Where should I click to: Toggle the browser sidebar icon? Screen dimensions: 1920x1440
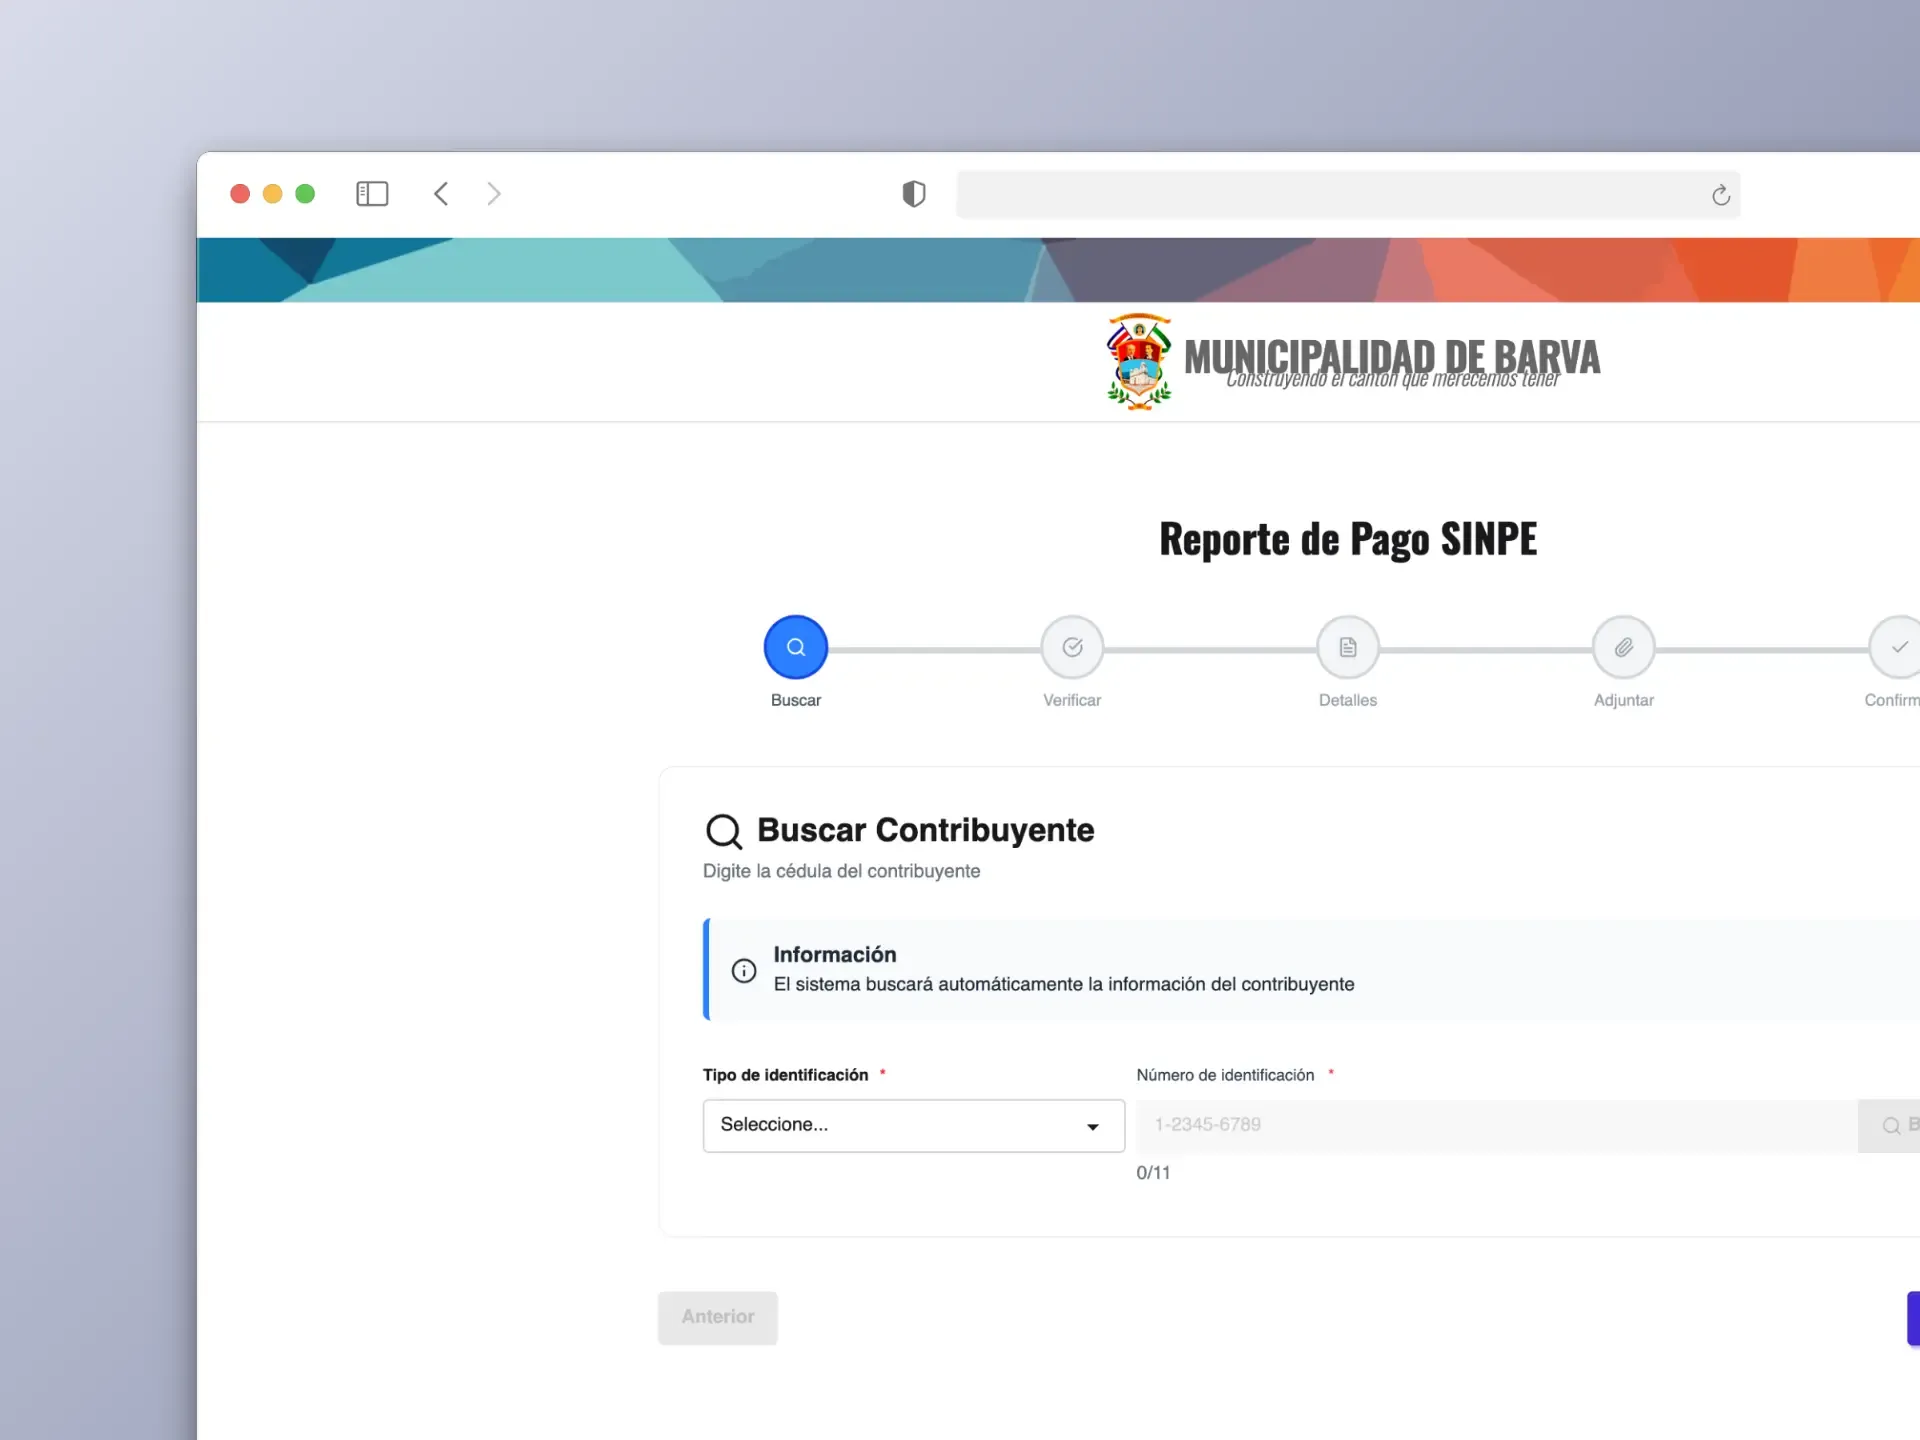coord(372,193)
